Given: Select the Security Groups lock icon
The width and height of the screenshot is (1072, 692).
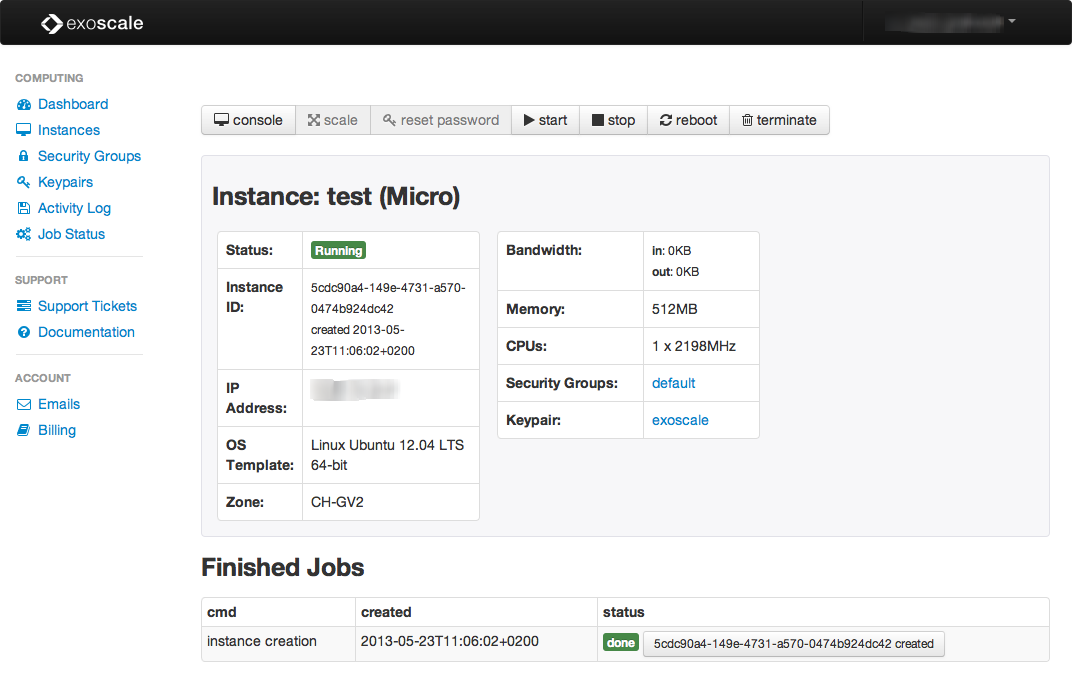Looking at the screenshot, I should click(23, 157).
